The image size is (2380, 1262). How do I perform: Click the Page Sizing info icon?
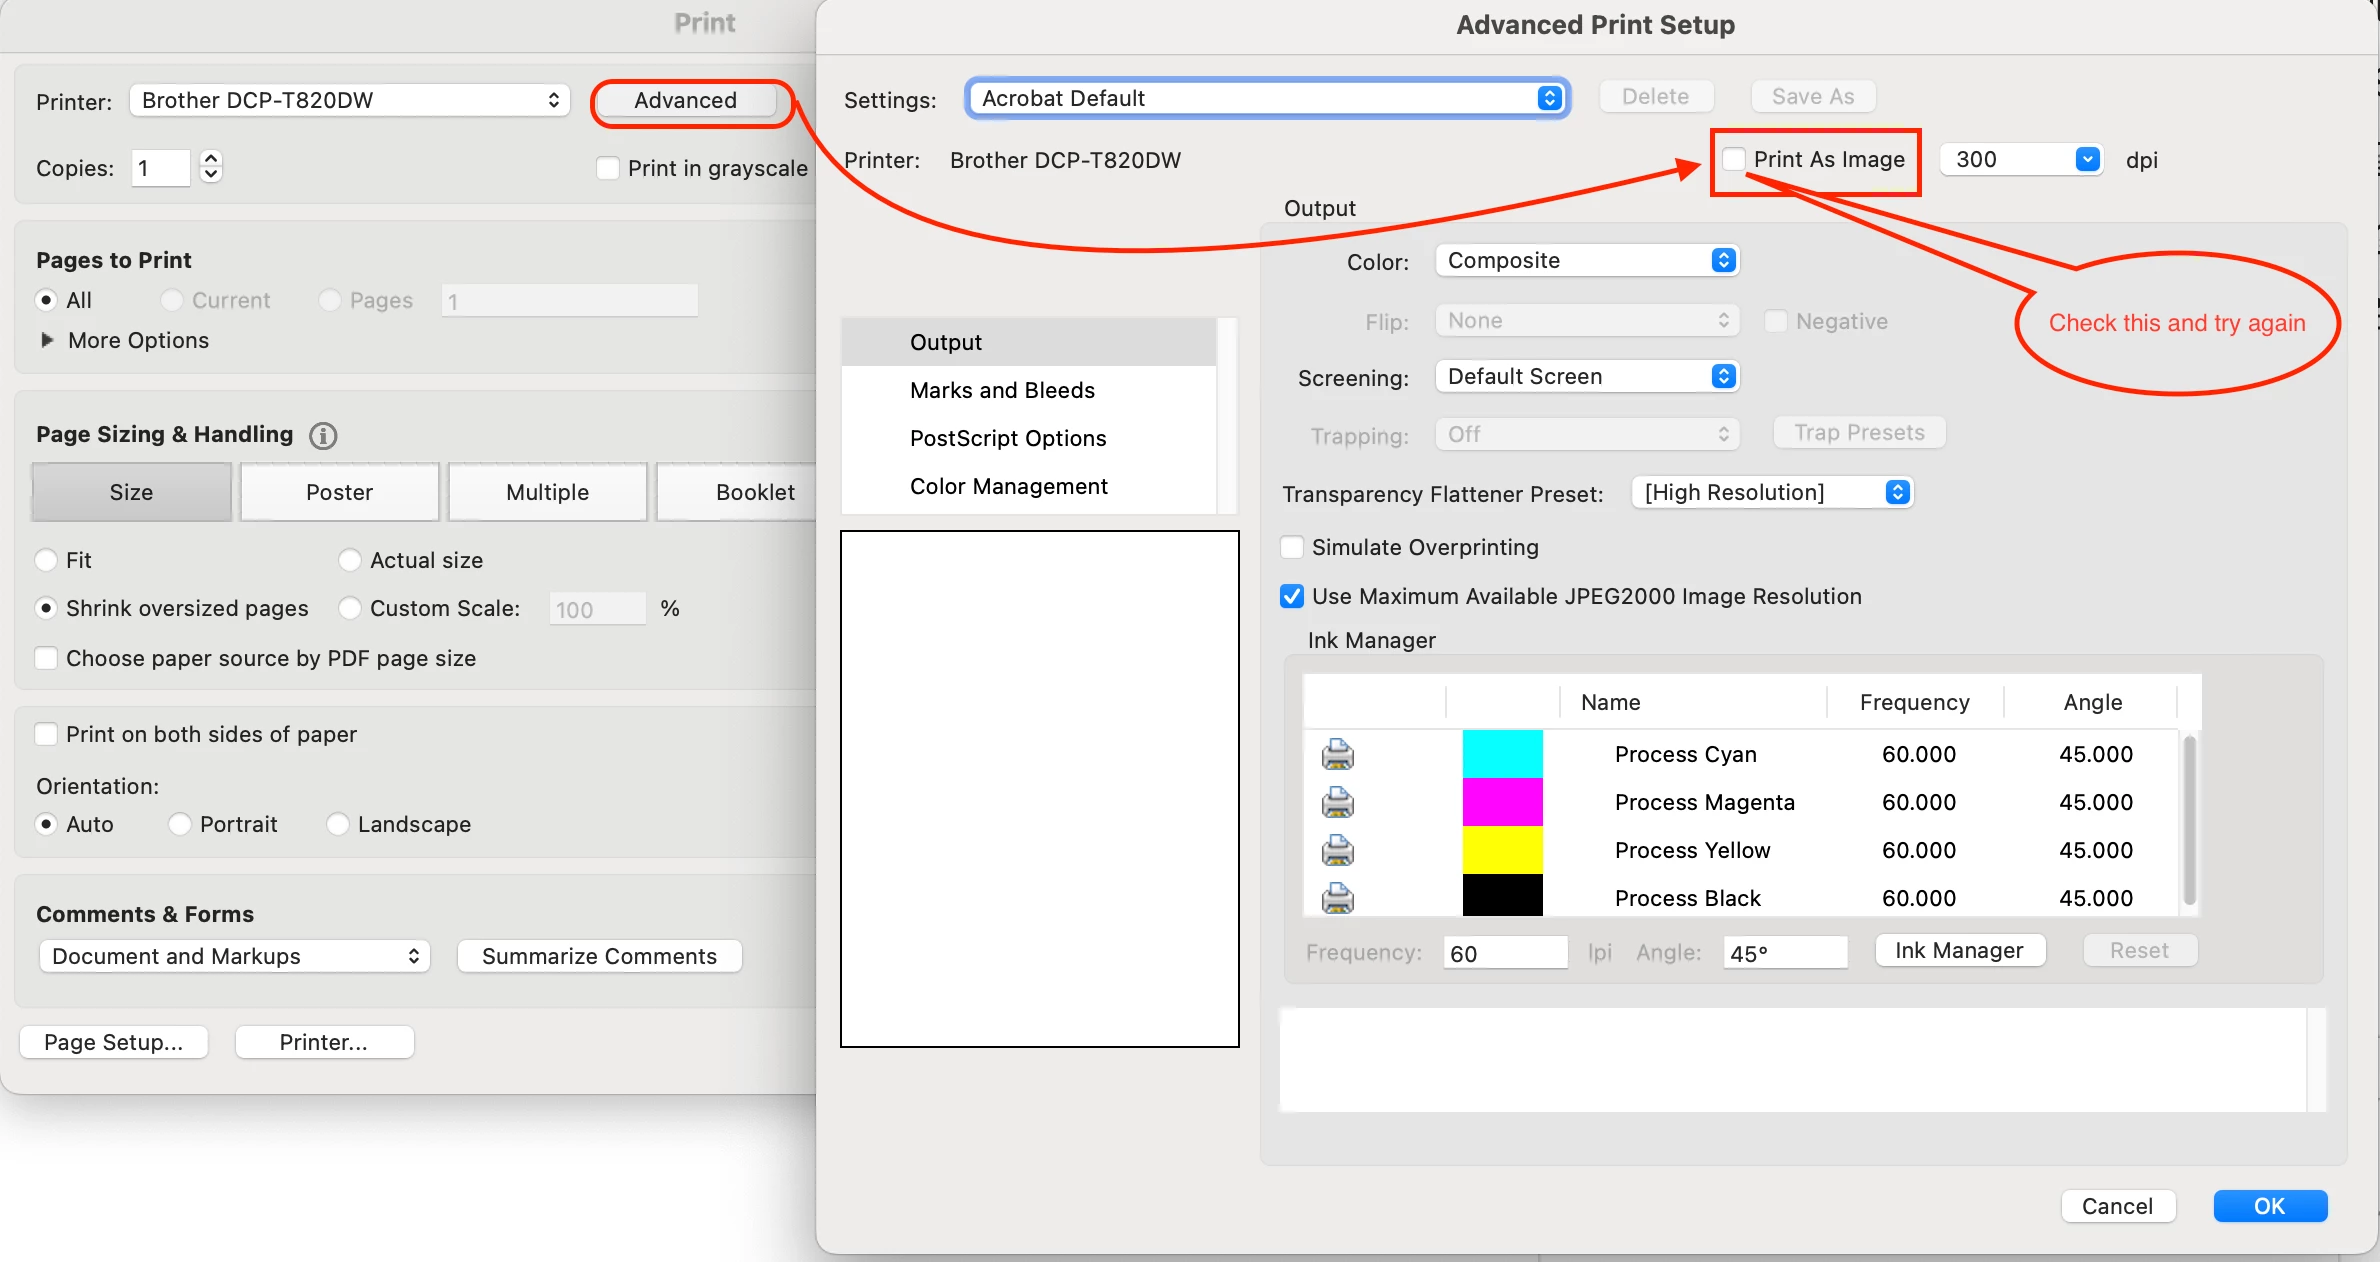[x=322, y=435]
